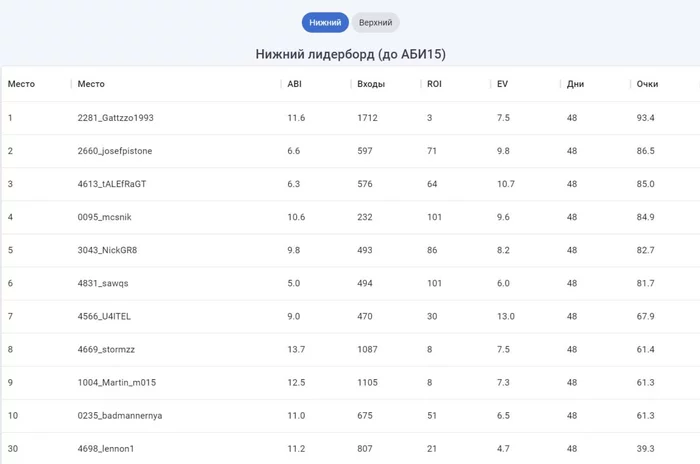This screenshot has width=700, height=464.
Task: Select player 4613_tALEfRaGT row
Action: tap(351, 184)
